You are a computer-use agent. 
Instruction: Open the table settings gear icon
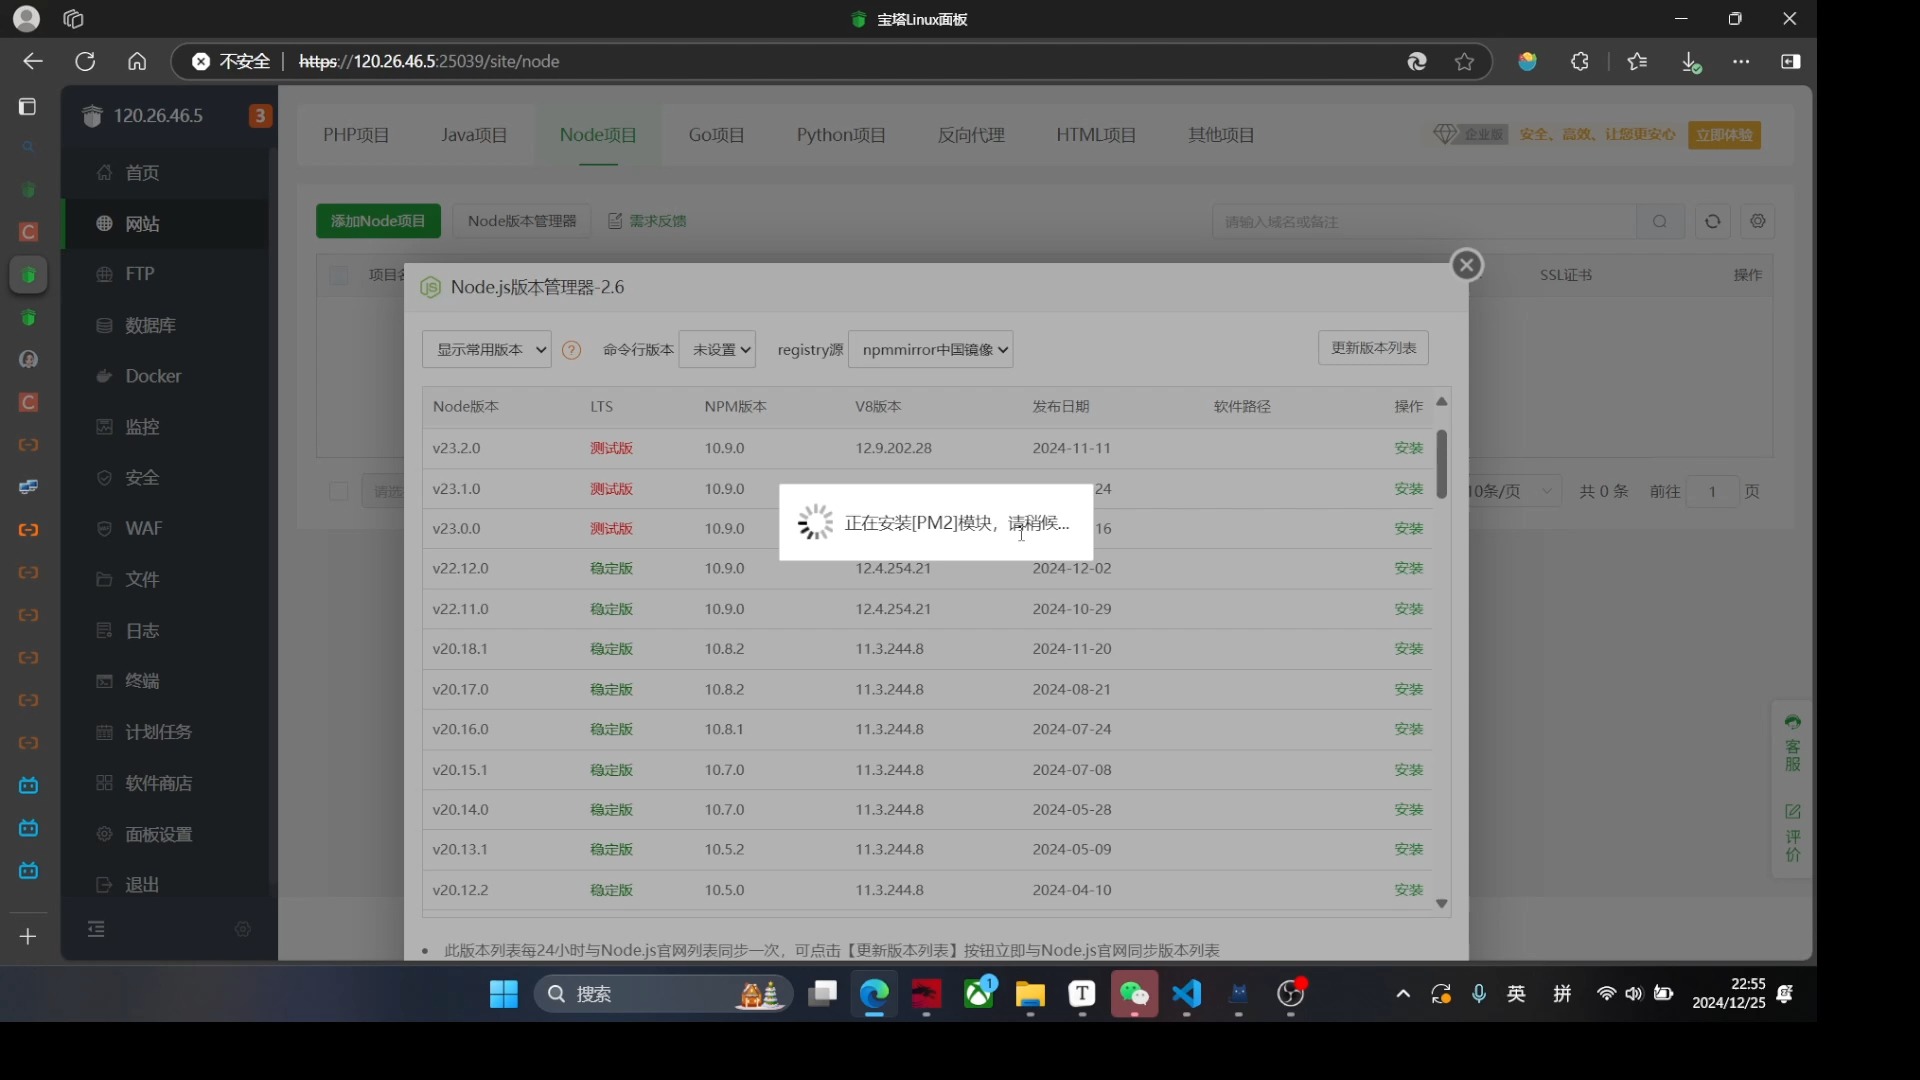(1758, 222)
